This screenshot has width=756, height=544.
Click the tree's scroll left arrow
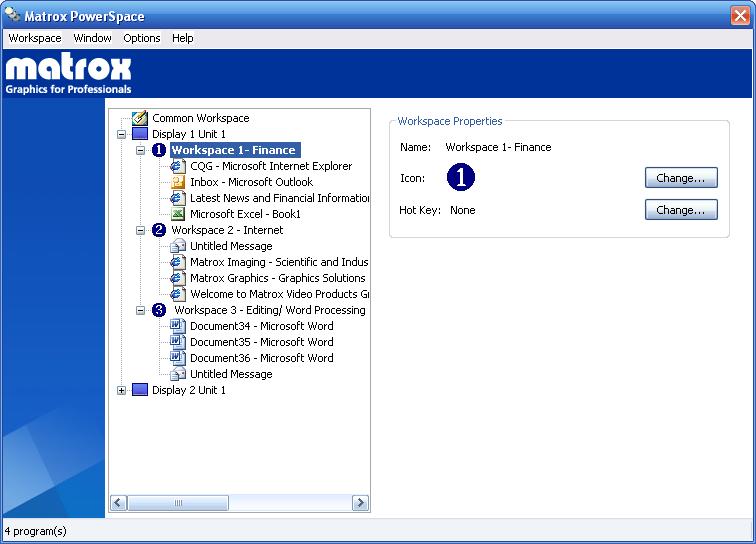tap(119, 503)
